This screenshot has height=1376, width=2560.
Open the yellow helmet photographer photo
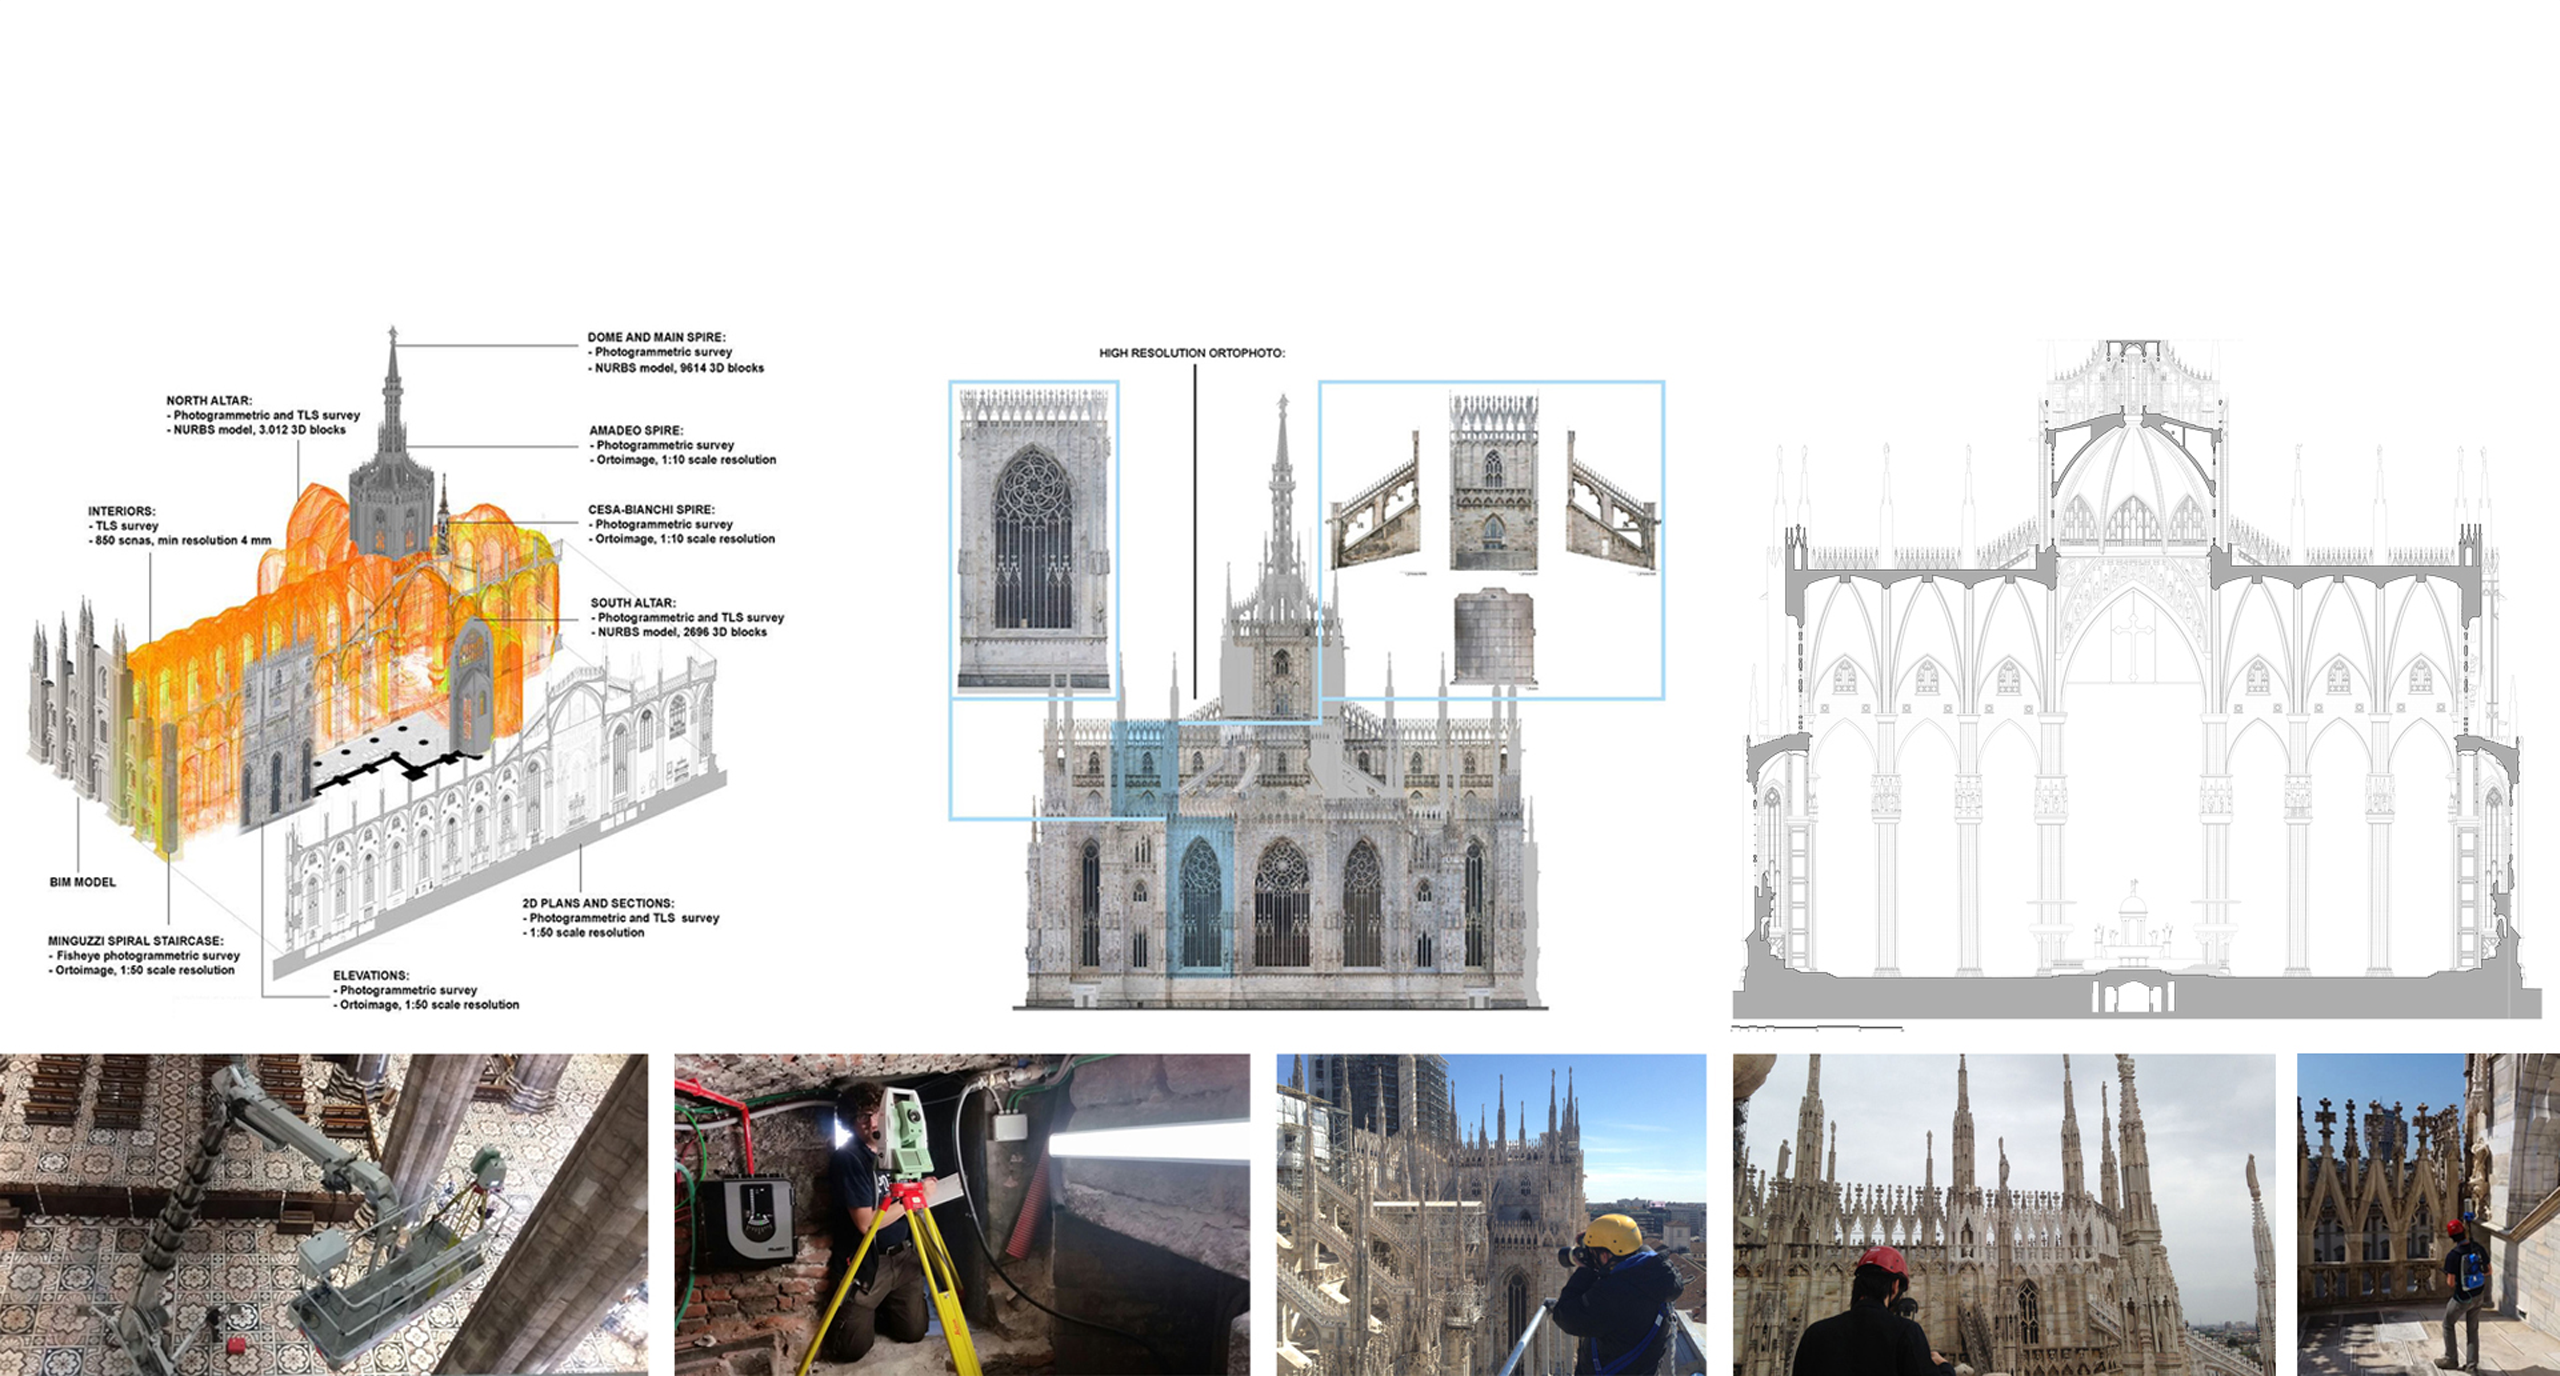[1491, 1214]
